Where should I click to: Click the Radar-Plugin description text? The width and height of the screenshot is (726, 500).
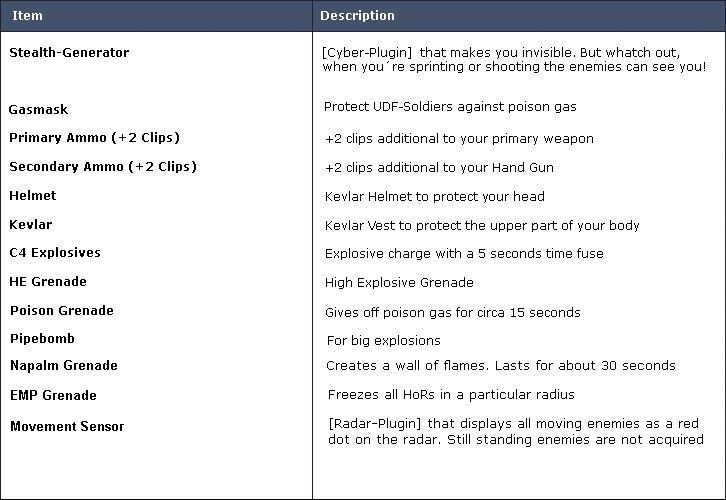516,431
